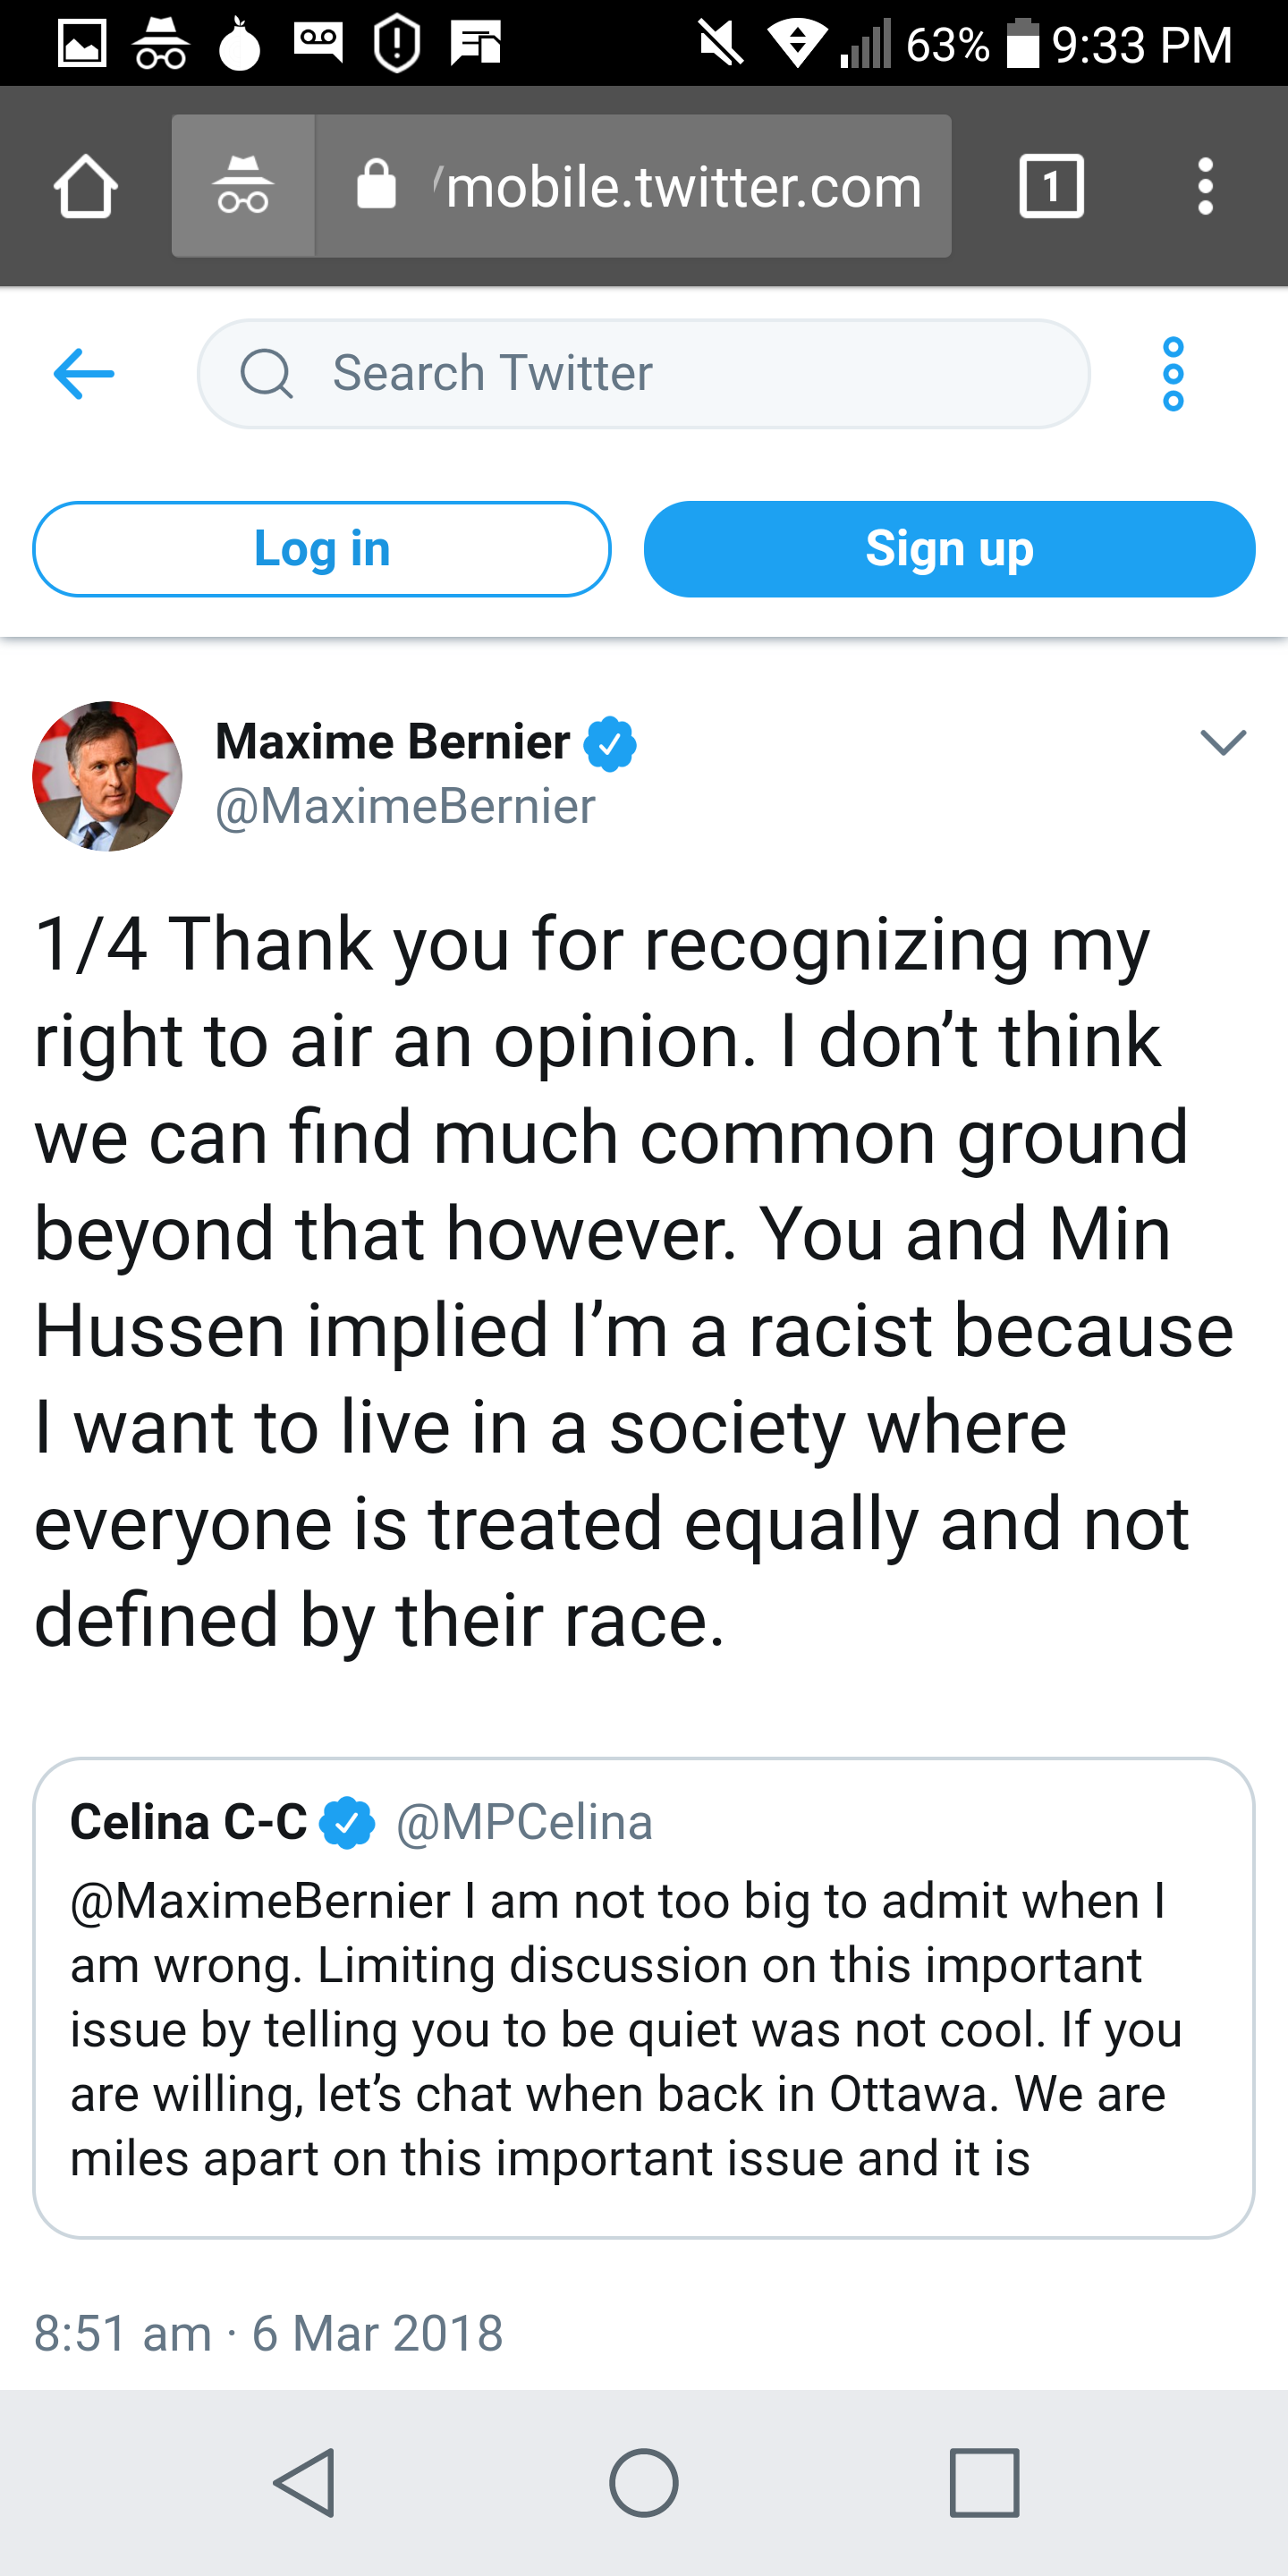Viewport: 1288px width, 2576px height.
Task: Tap the magnifier icon in search box
Action: 266,374
